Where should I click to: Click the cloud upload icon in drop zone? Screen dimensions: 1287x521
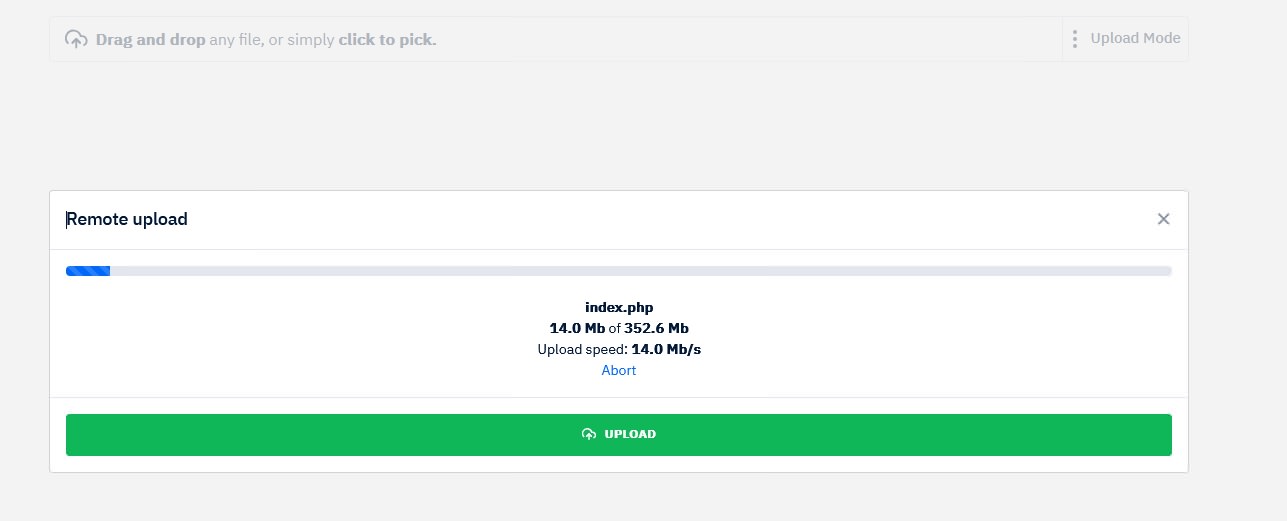pos(76,40)
